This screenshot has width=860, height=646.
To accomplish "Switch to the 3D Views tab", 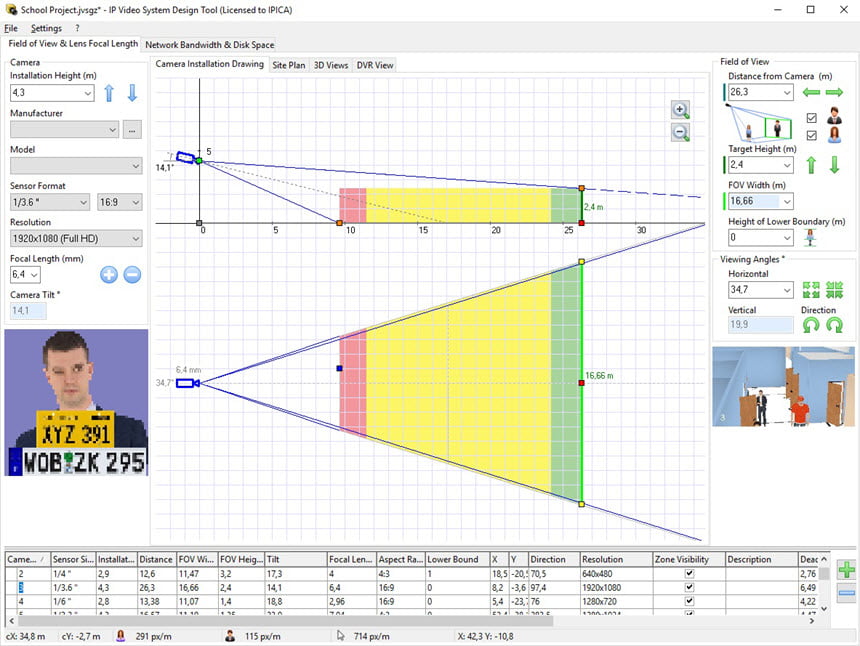I will (x=331, y=65).
